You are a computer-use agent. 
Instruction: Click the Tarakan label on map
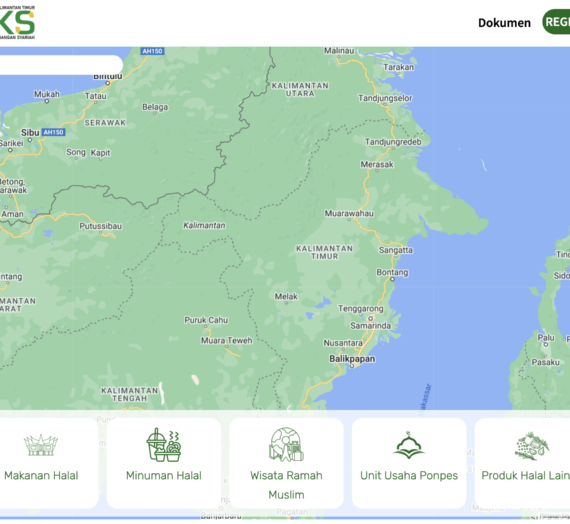pyautogui.click(x=398, y=67)
